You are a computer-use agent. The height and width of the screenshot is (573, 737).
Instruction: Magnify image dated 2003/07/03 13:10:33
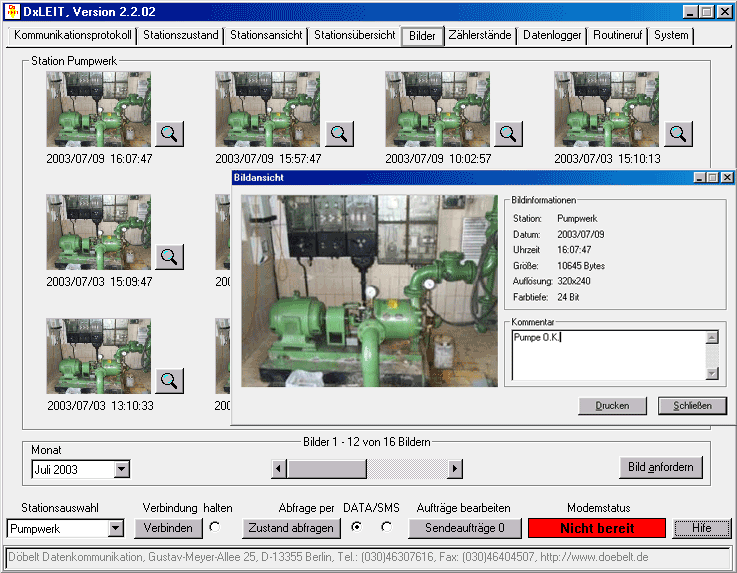coord(169,380)
